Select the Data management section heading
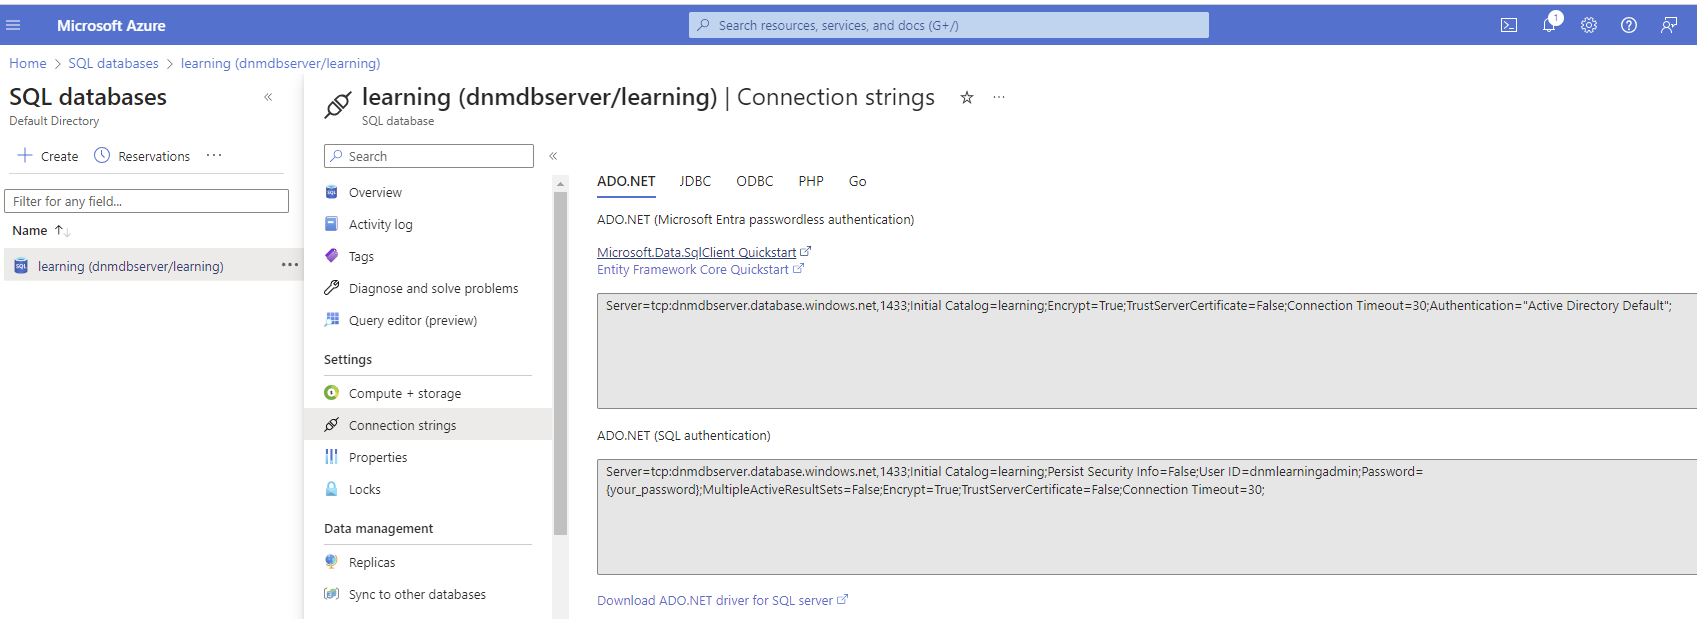 (x=378, y=528)
